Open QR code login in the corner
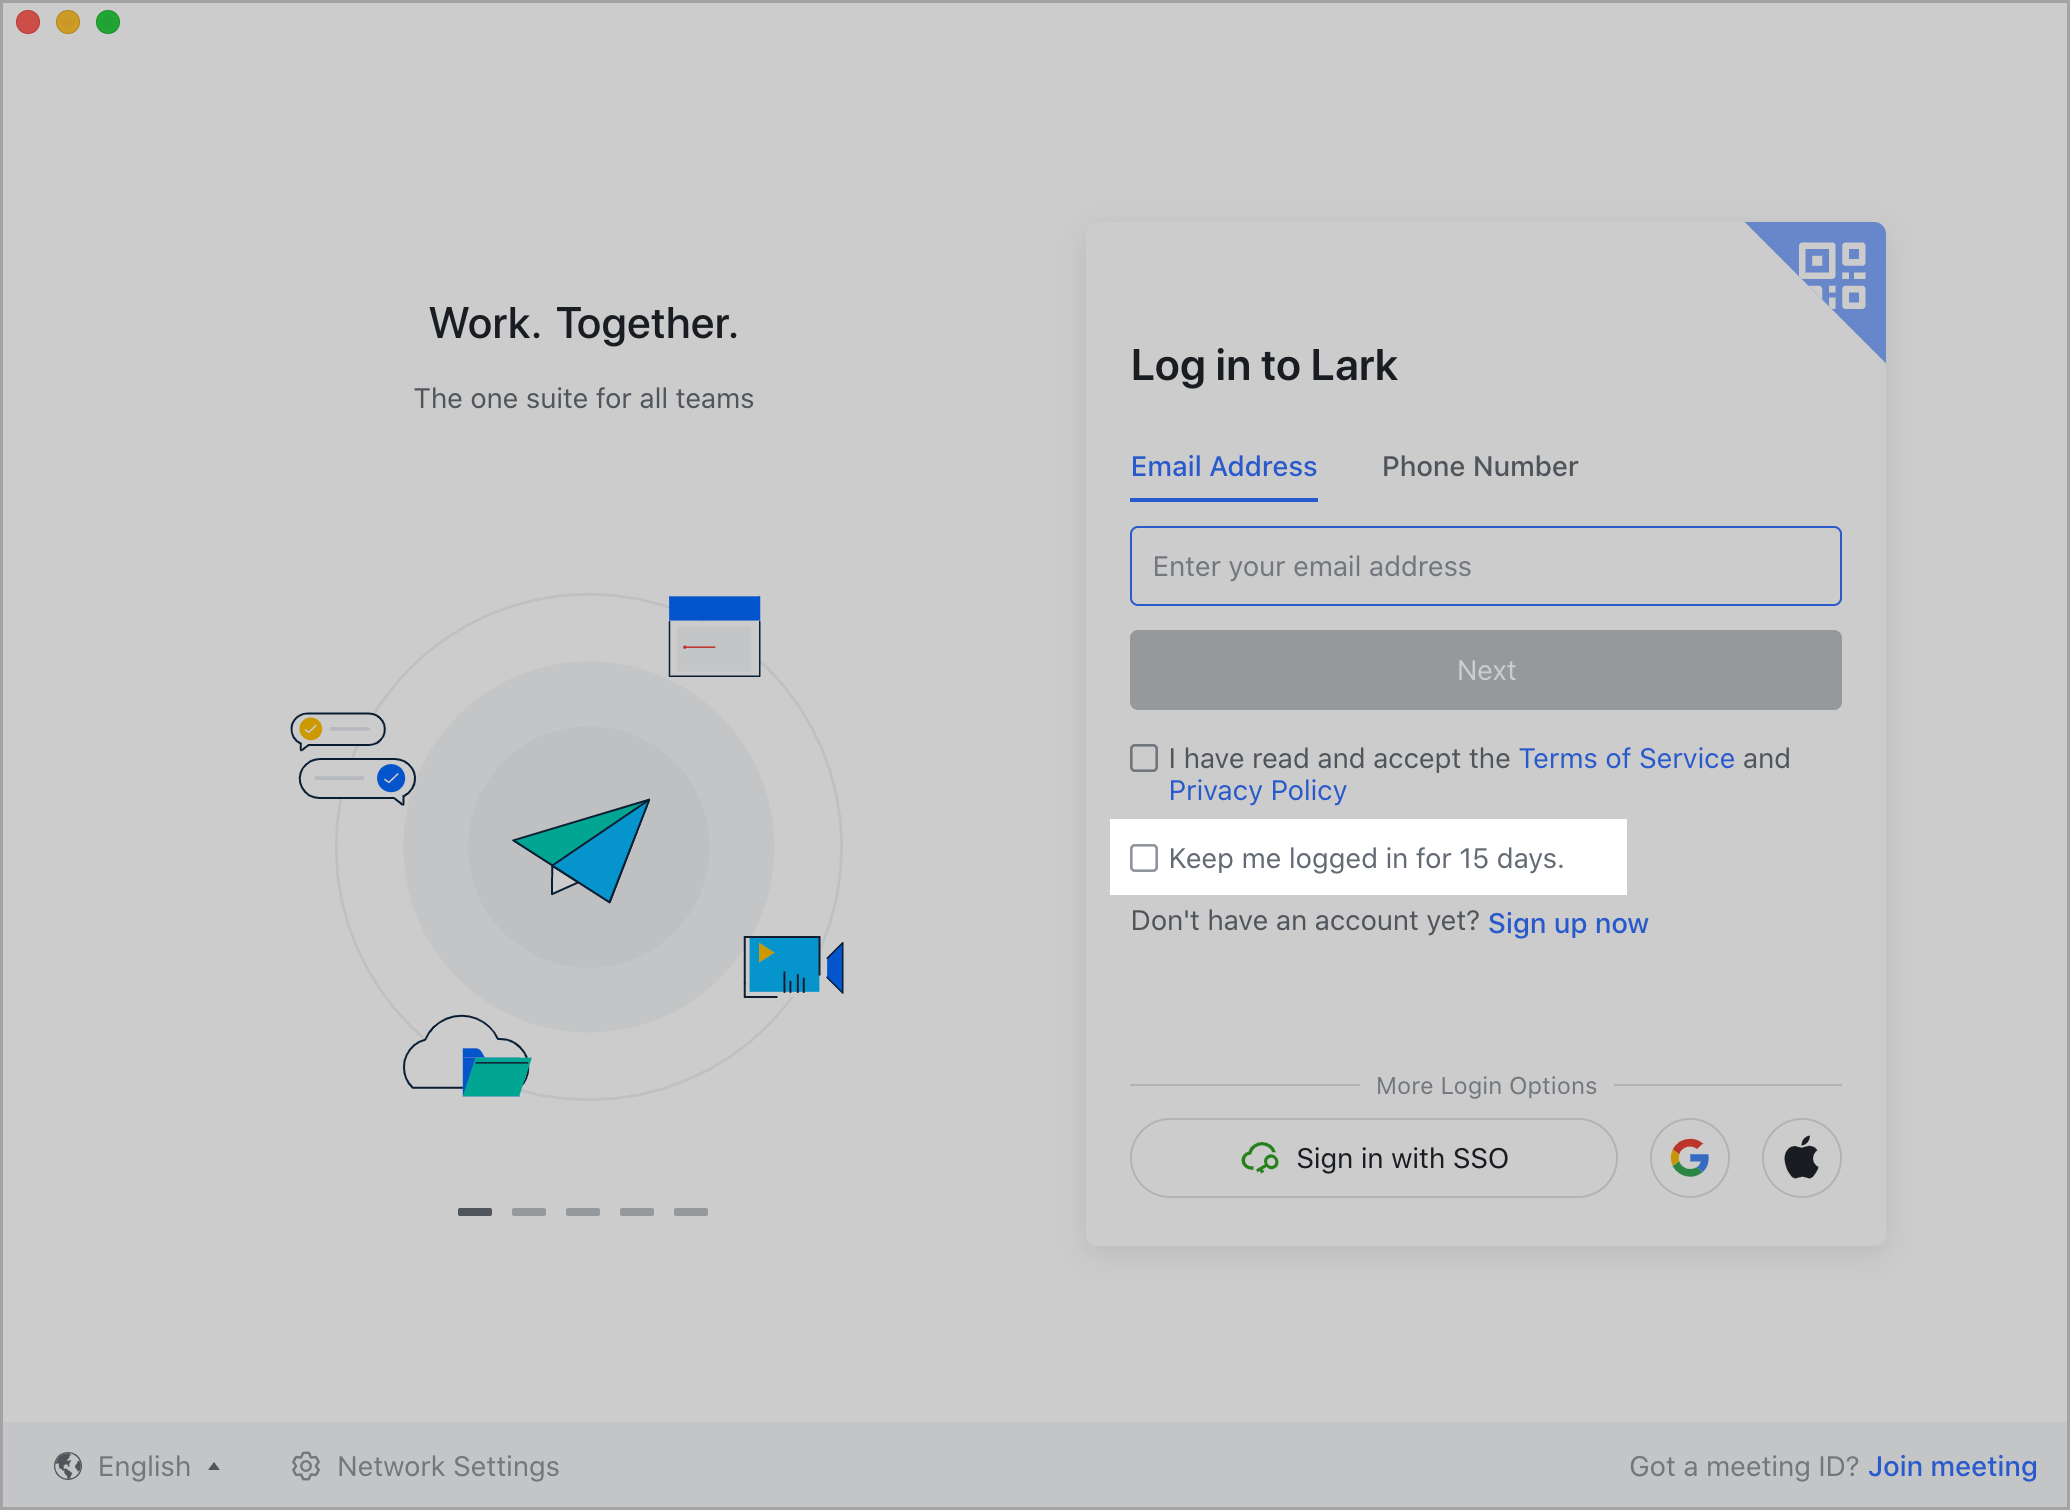 click(1832, 276)
